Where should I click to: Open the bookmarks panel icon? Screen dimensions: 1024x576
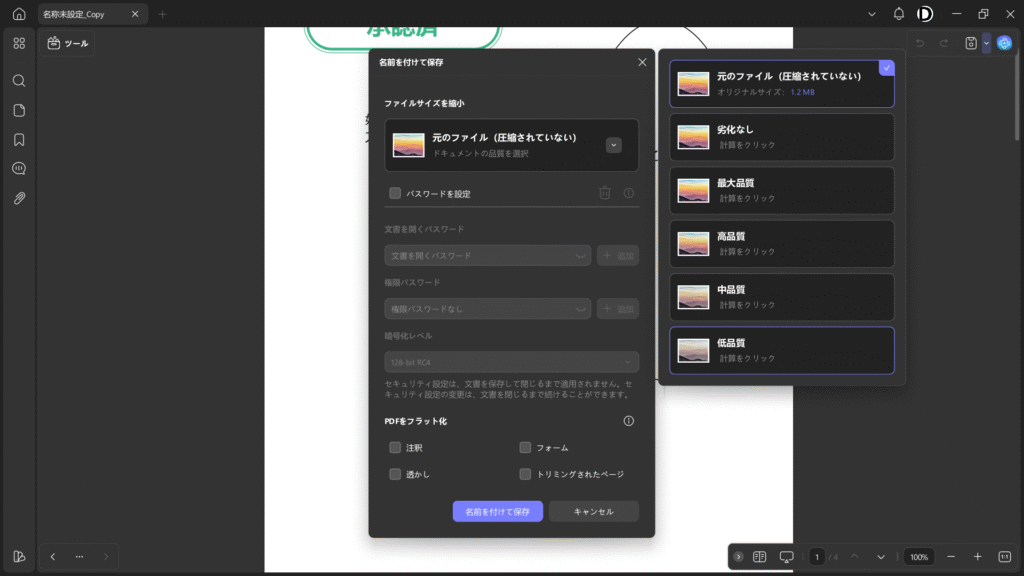click(19, 139)
